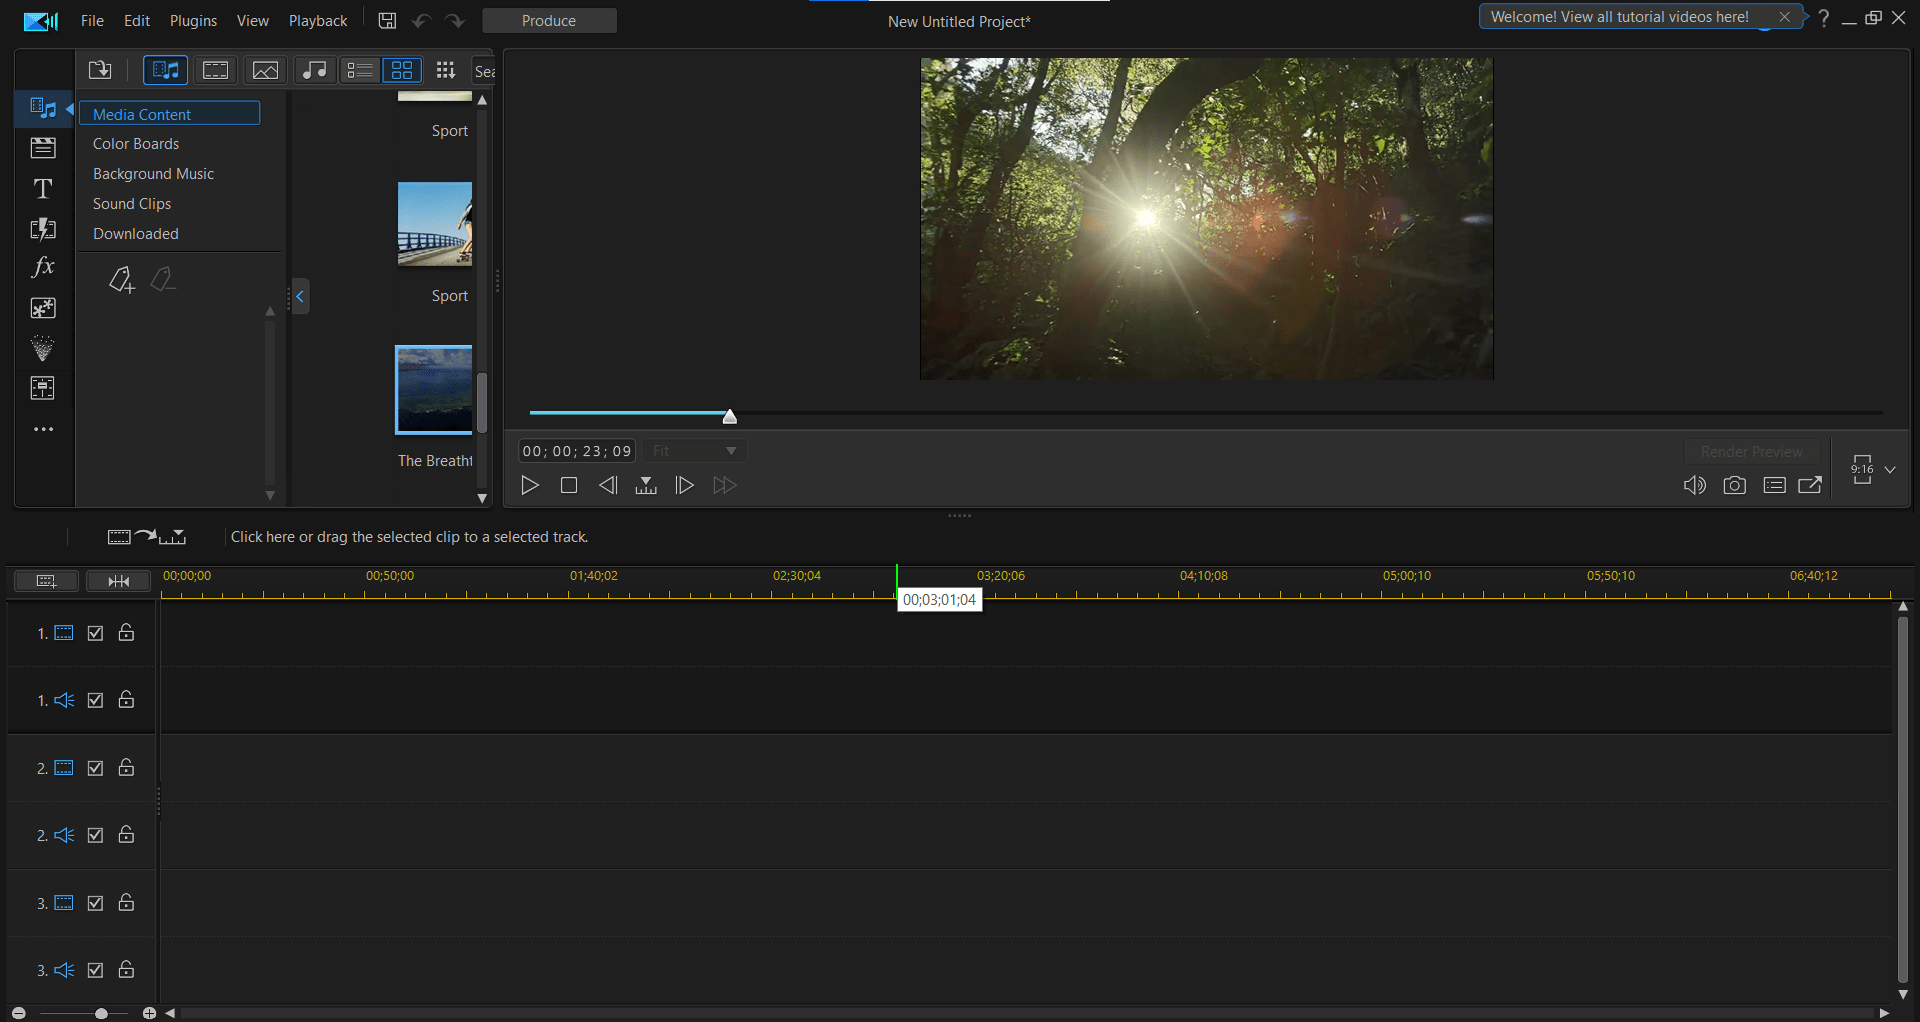Take a snapshot with the camera icon
The width and height of the screenshot is (1920, 1022).
[1735, 485]
